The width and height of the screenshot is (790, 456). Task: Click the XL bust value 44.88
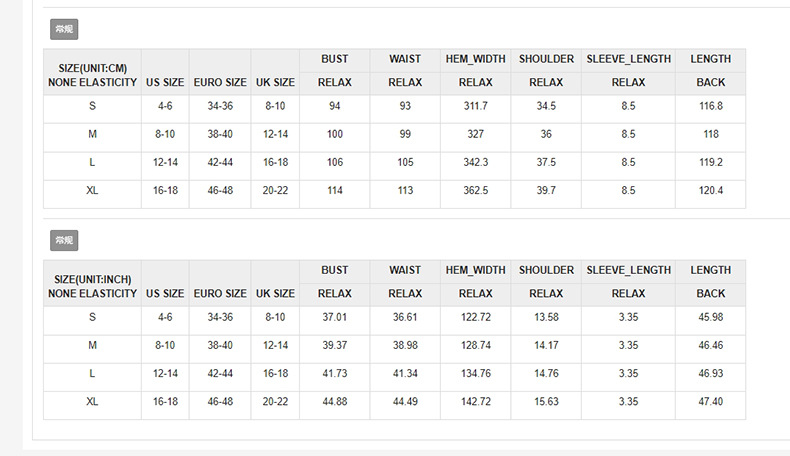pos(335,401)
